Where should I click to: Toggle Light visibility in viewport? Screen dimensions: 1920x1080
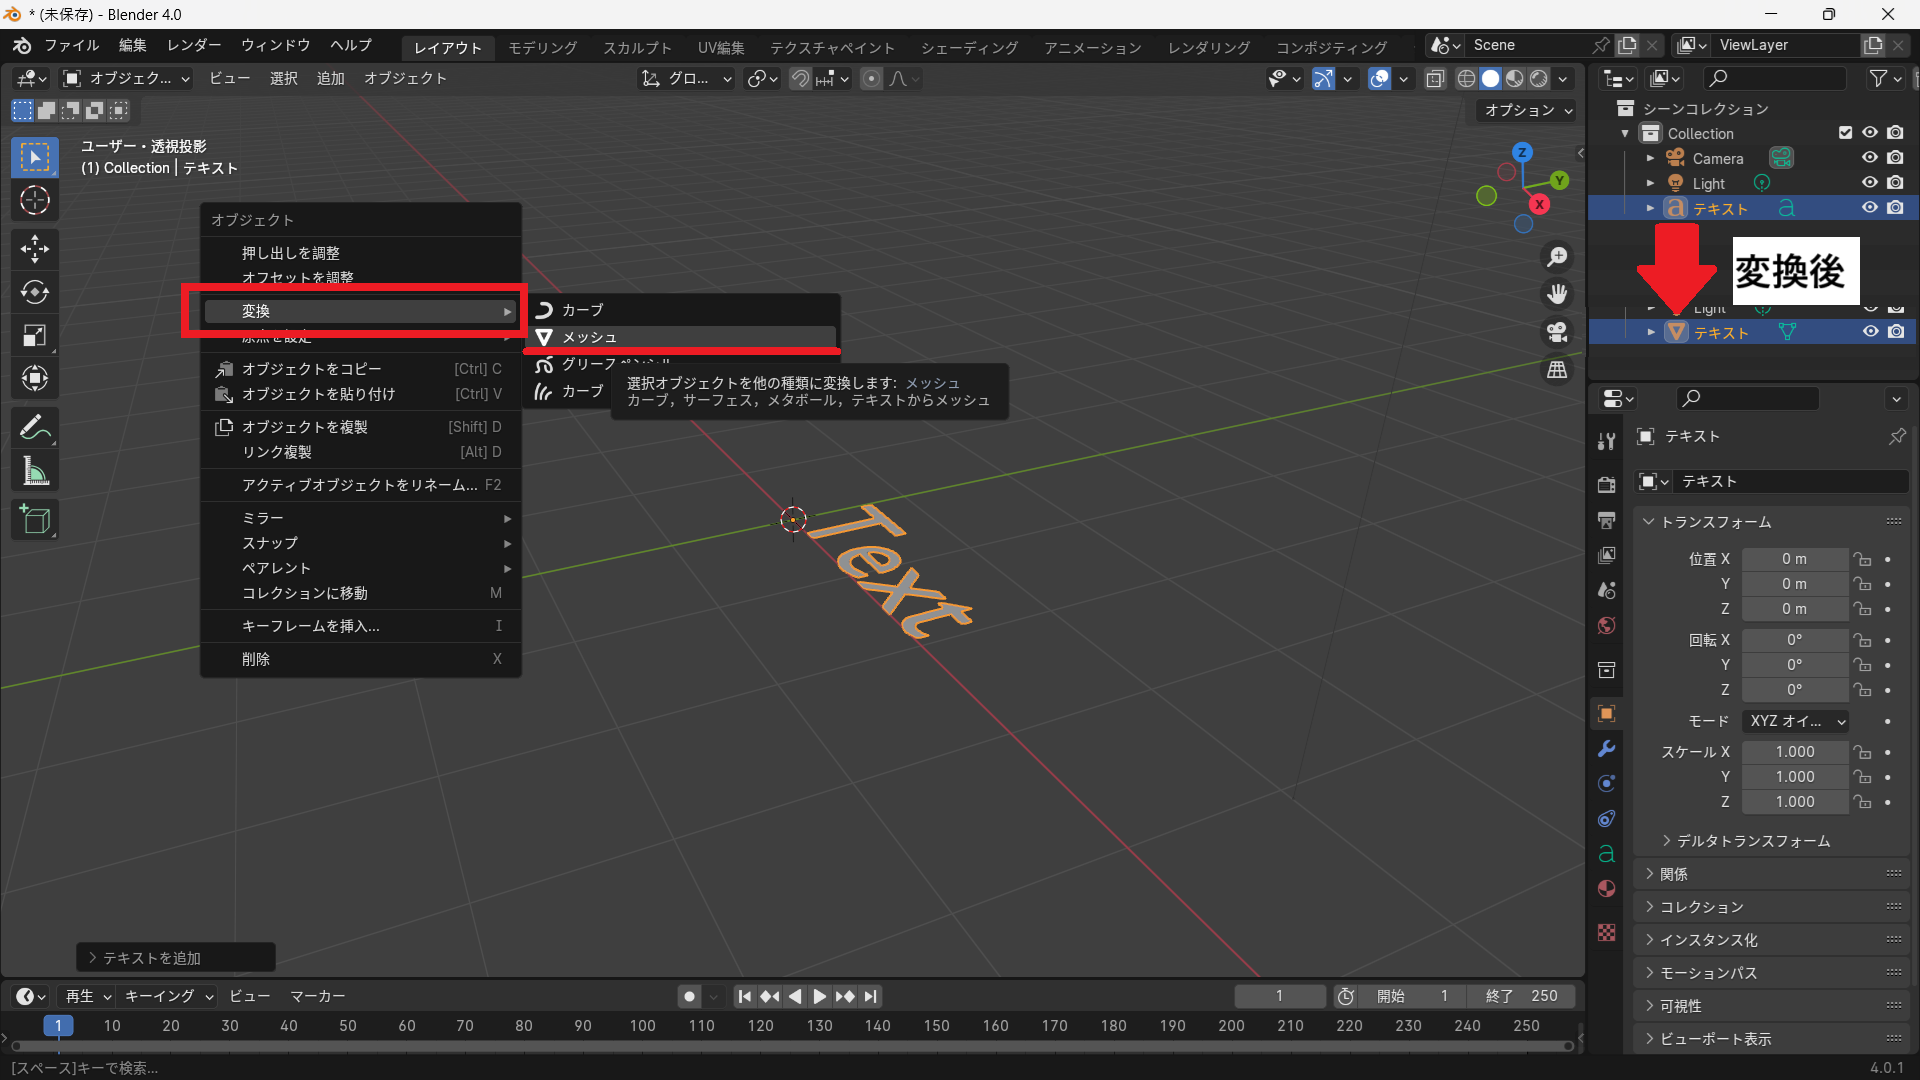click(x=1869, y=183)
